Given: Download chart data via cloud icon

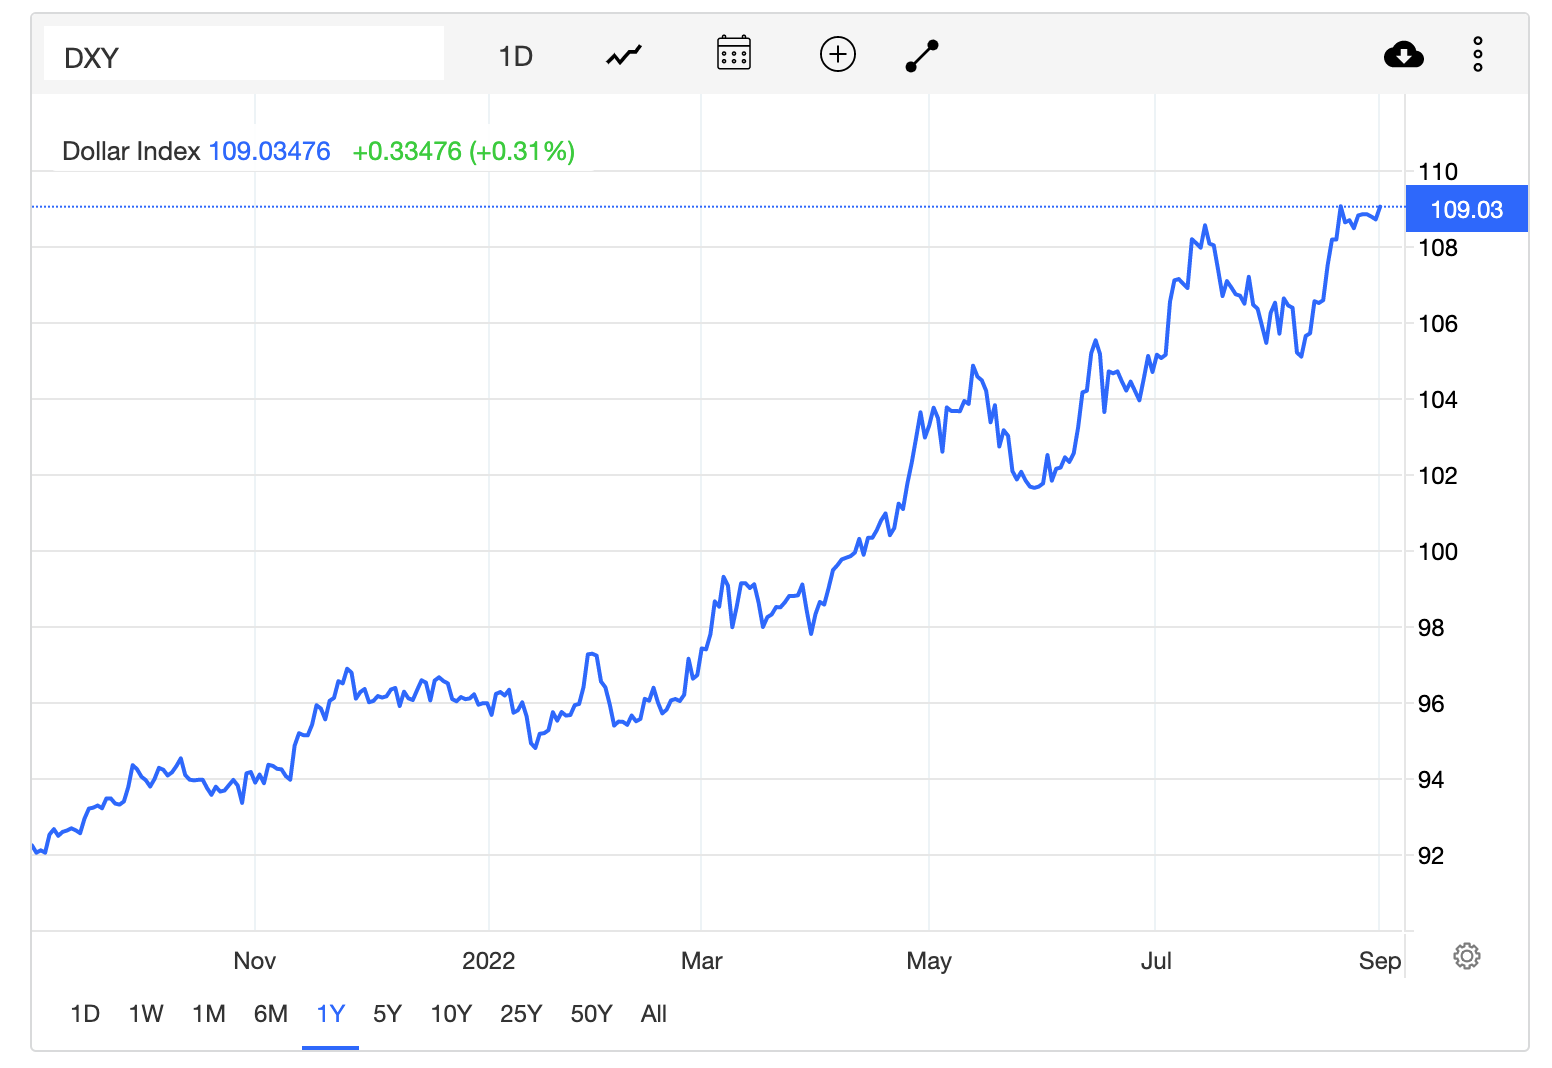Looking at the screenshot, I should [x=1403, y=55].
